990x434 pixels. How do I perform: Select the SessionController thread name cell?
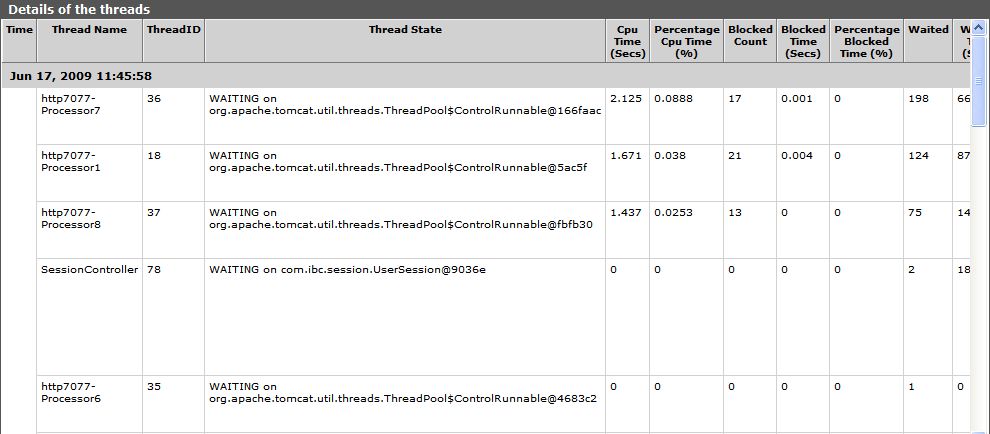89,316
